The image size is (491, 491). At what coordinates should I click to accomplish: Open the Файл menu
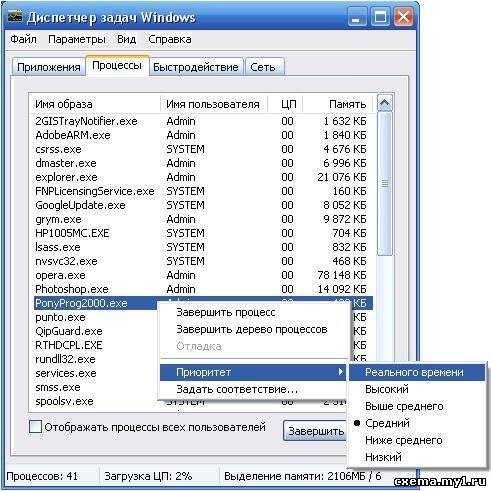[23, 39]
